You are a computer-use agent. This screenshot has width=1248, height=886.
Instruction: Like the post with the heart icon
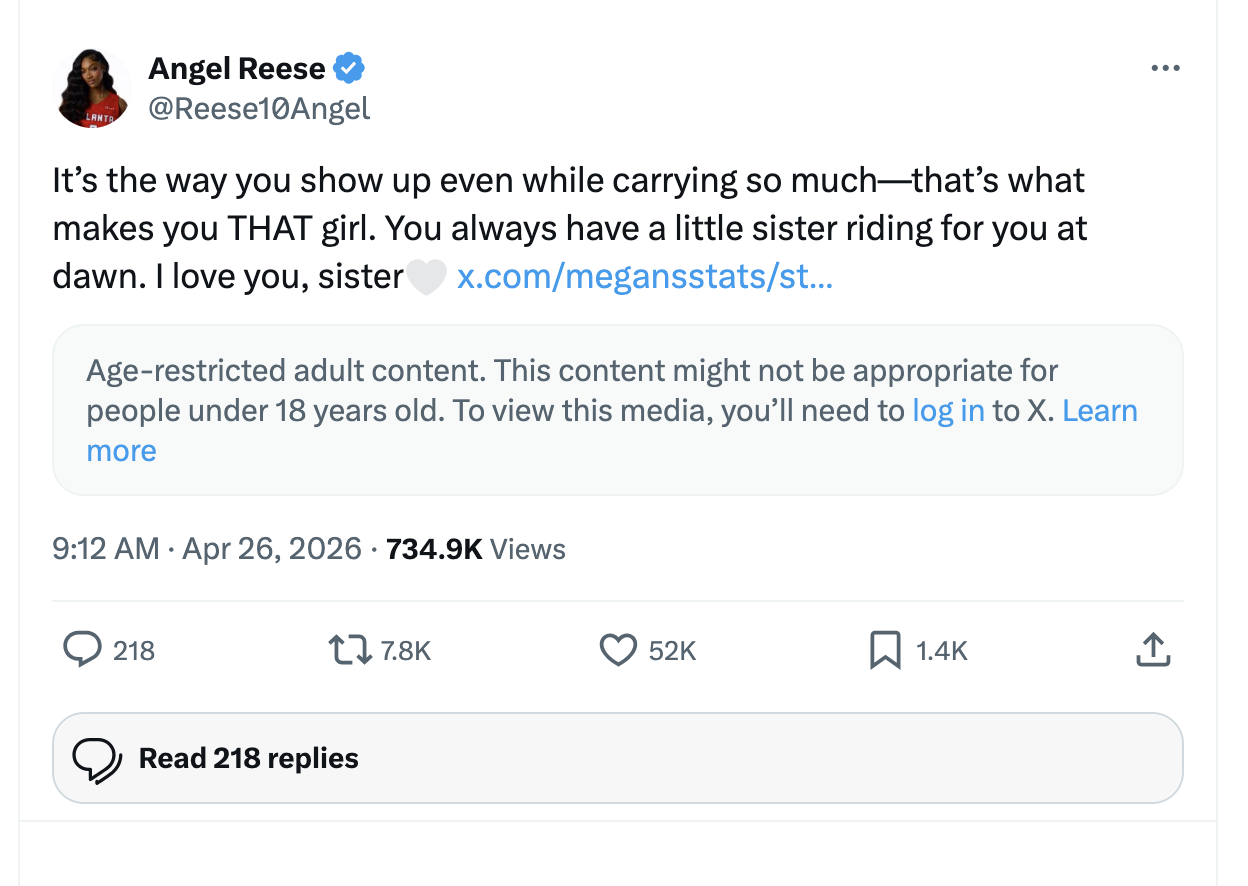617,651
